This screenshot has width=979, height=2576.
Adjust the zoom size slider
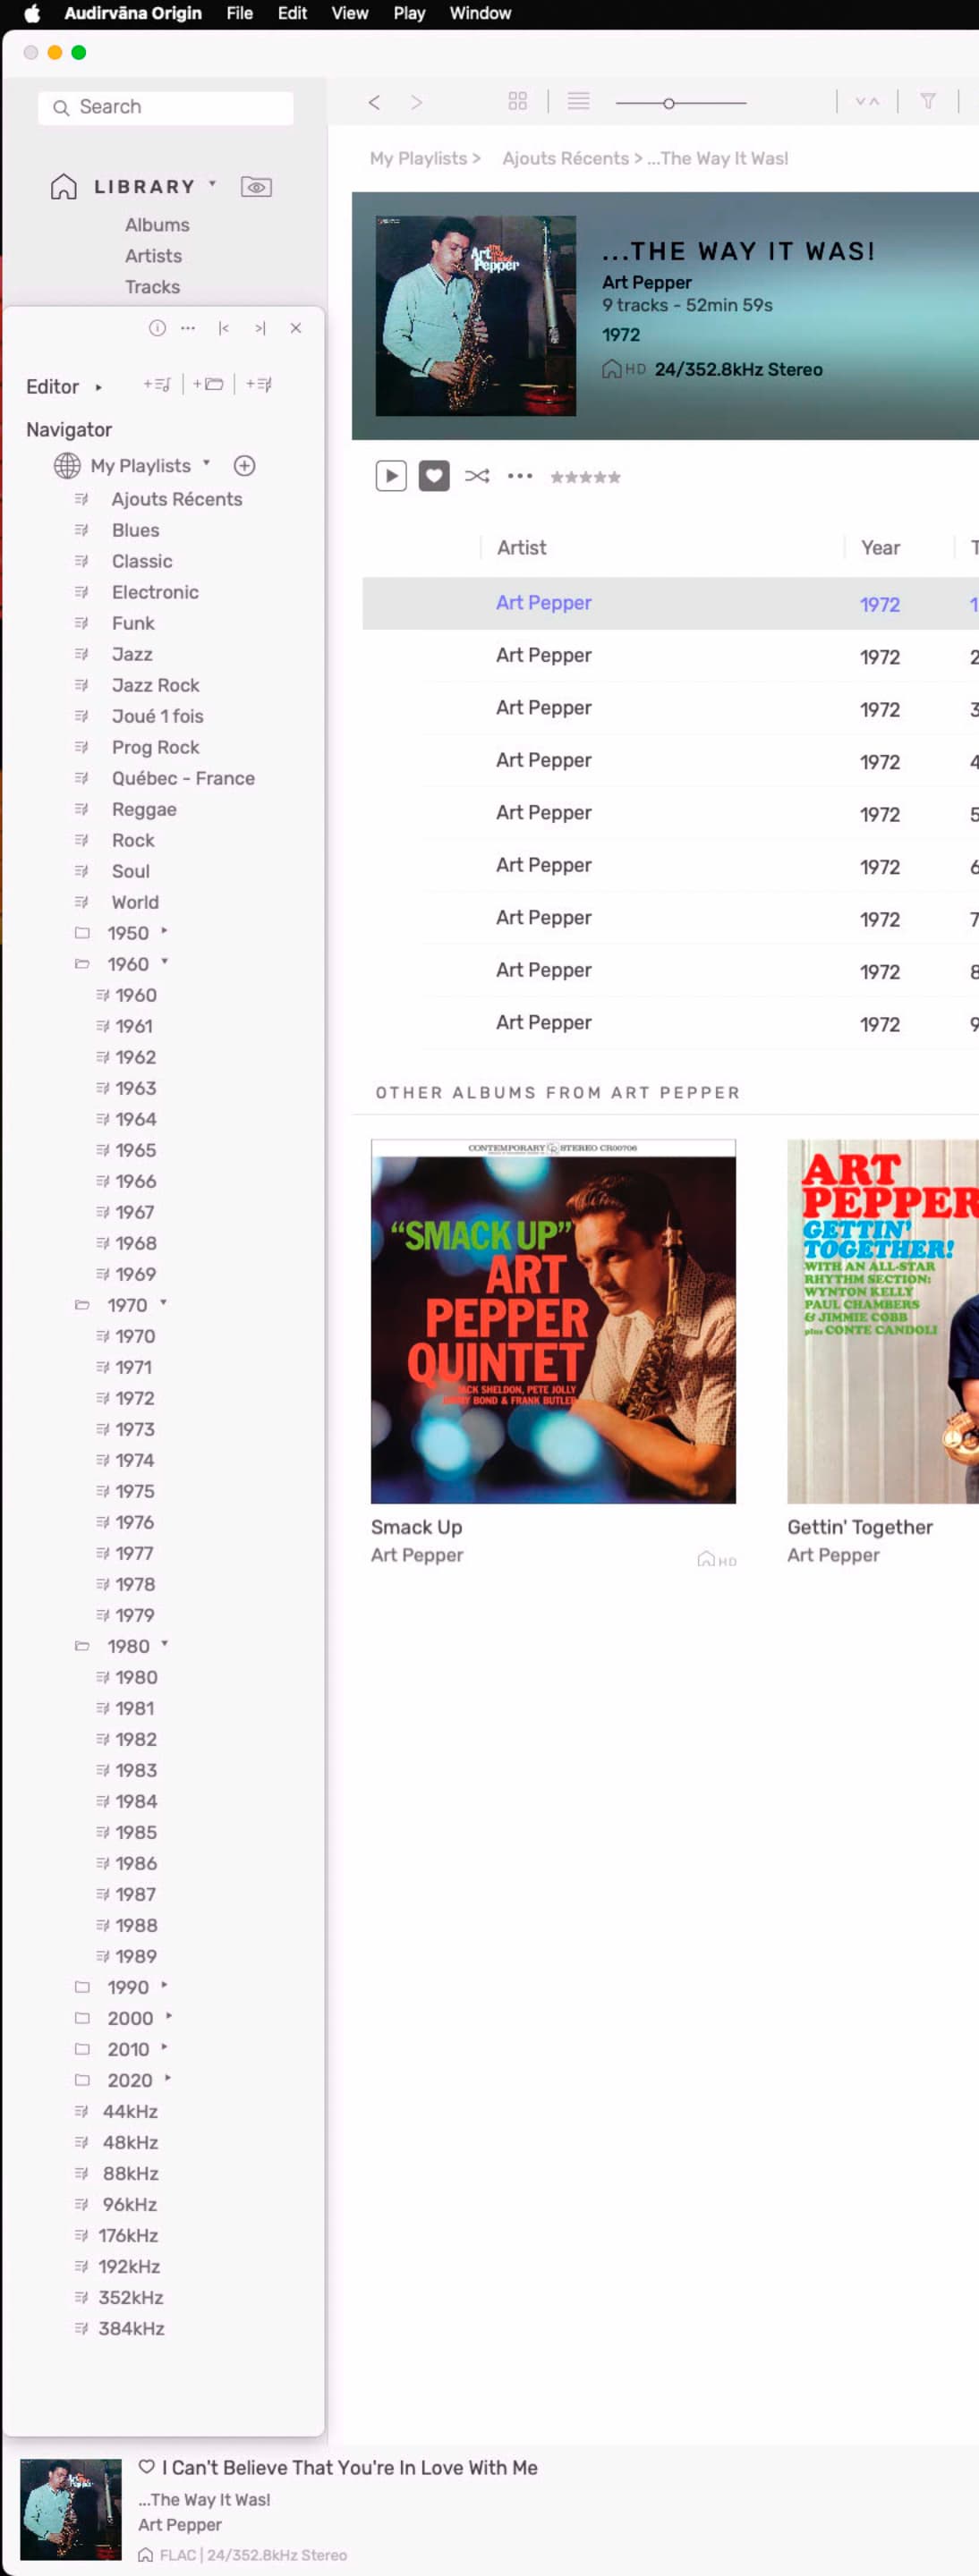681,102
